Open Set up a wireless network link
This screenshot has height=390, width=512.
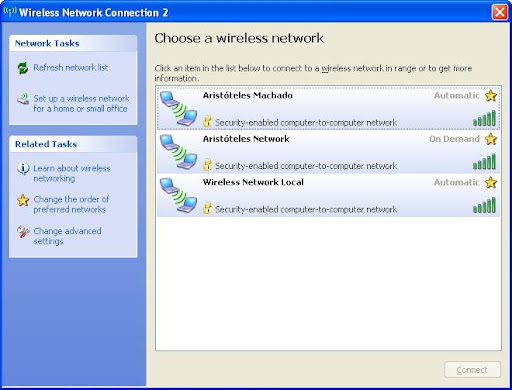click(x=81, y=104)
